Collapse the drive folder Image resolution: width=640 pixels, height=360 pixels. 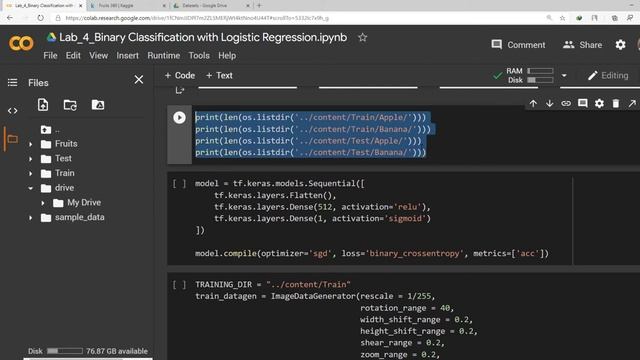click(x=31, y=188)
